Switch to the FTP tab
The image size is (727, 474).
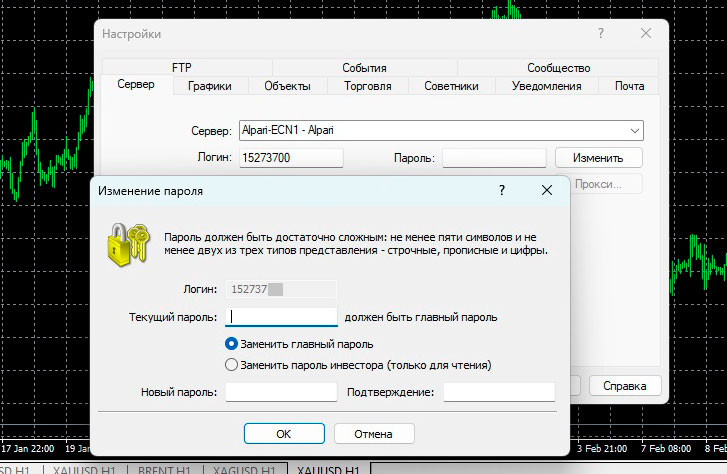(181, 68)
